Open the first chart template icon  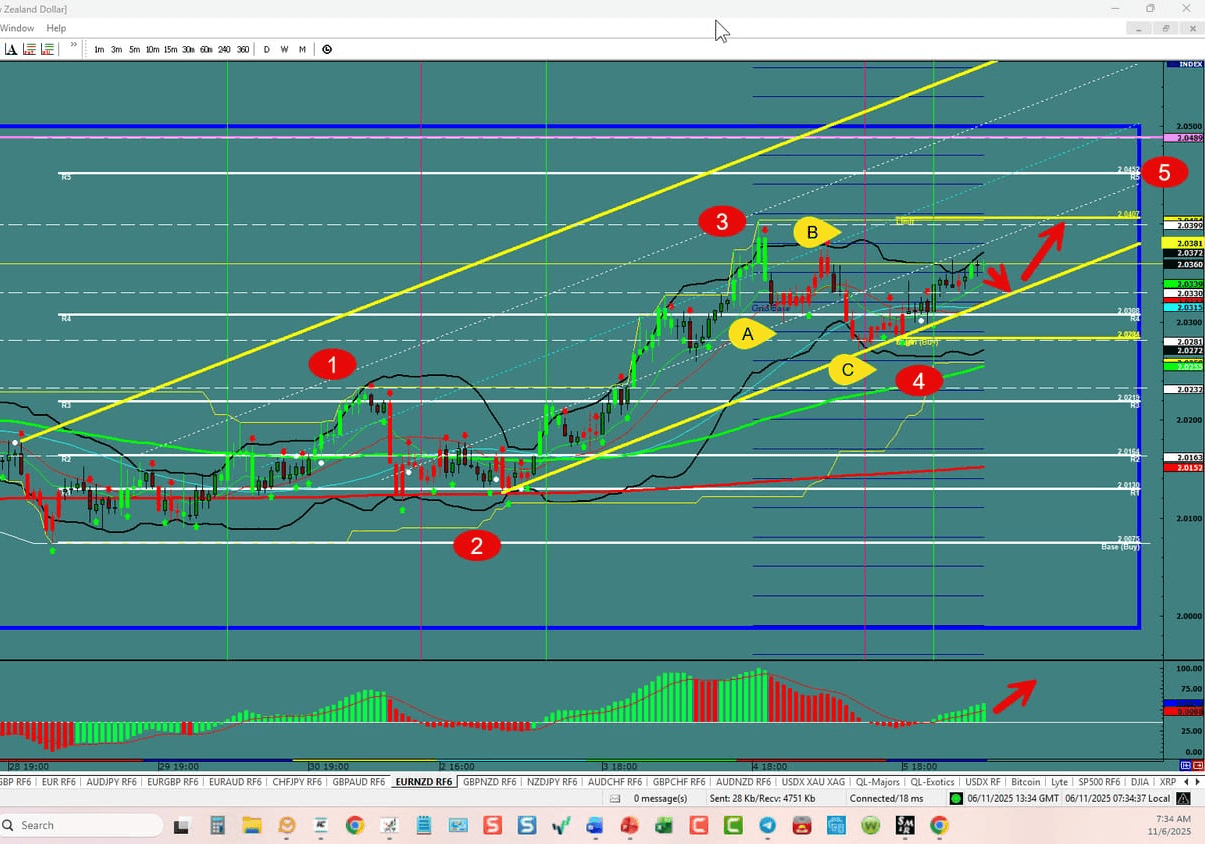27,48
